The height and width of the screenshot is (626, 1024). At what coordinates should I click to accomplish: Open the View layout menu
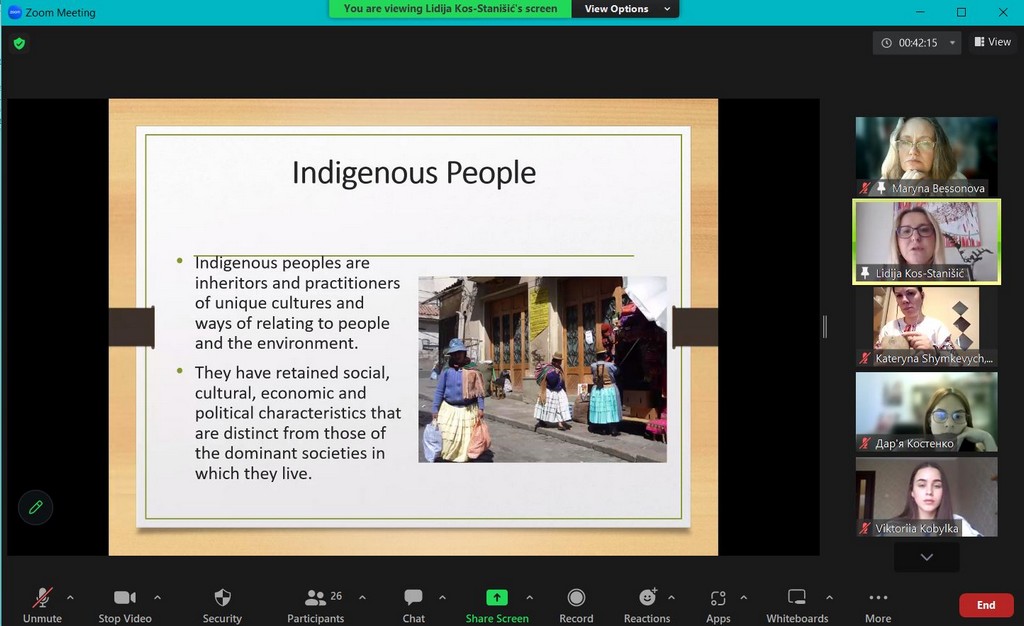pyautogui.click(x=992, y=42)
